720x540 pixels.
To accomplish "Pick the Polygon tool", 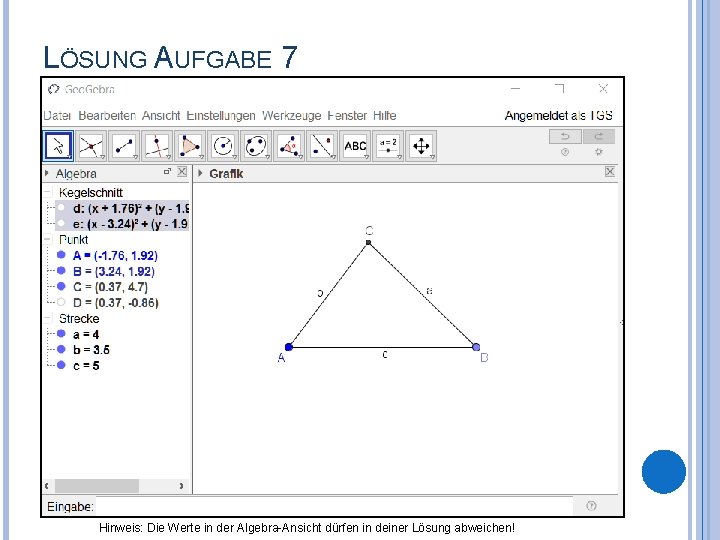I will pos(190,146).
